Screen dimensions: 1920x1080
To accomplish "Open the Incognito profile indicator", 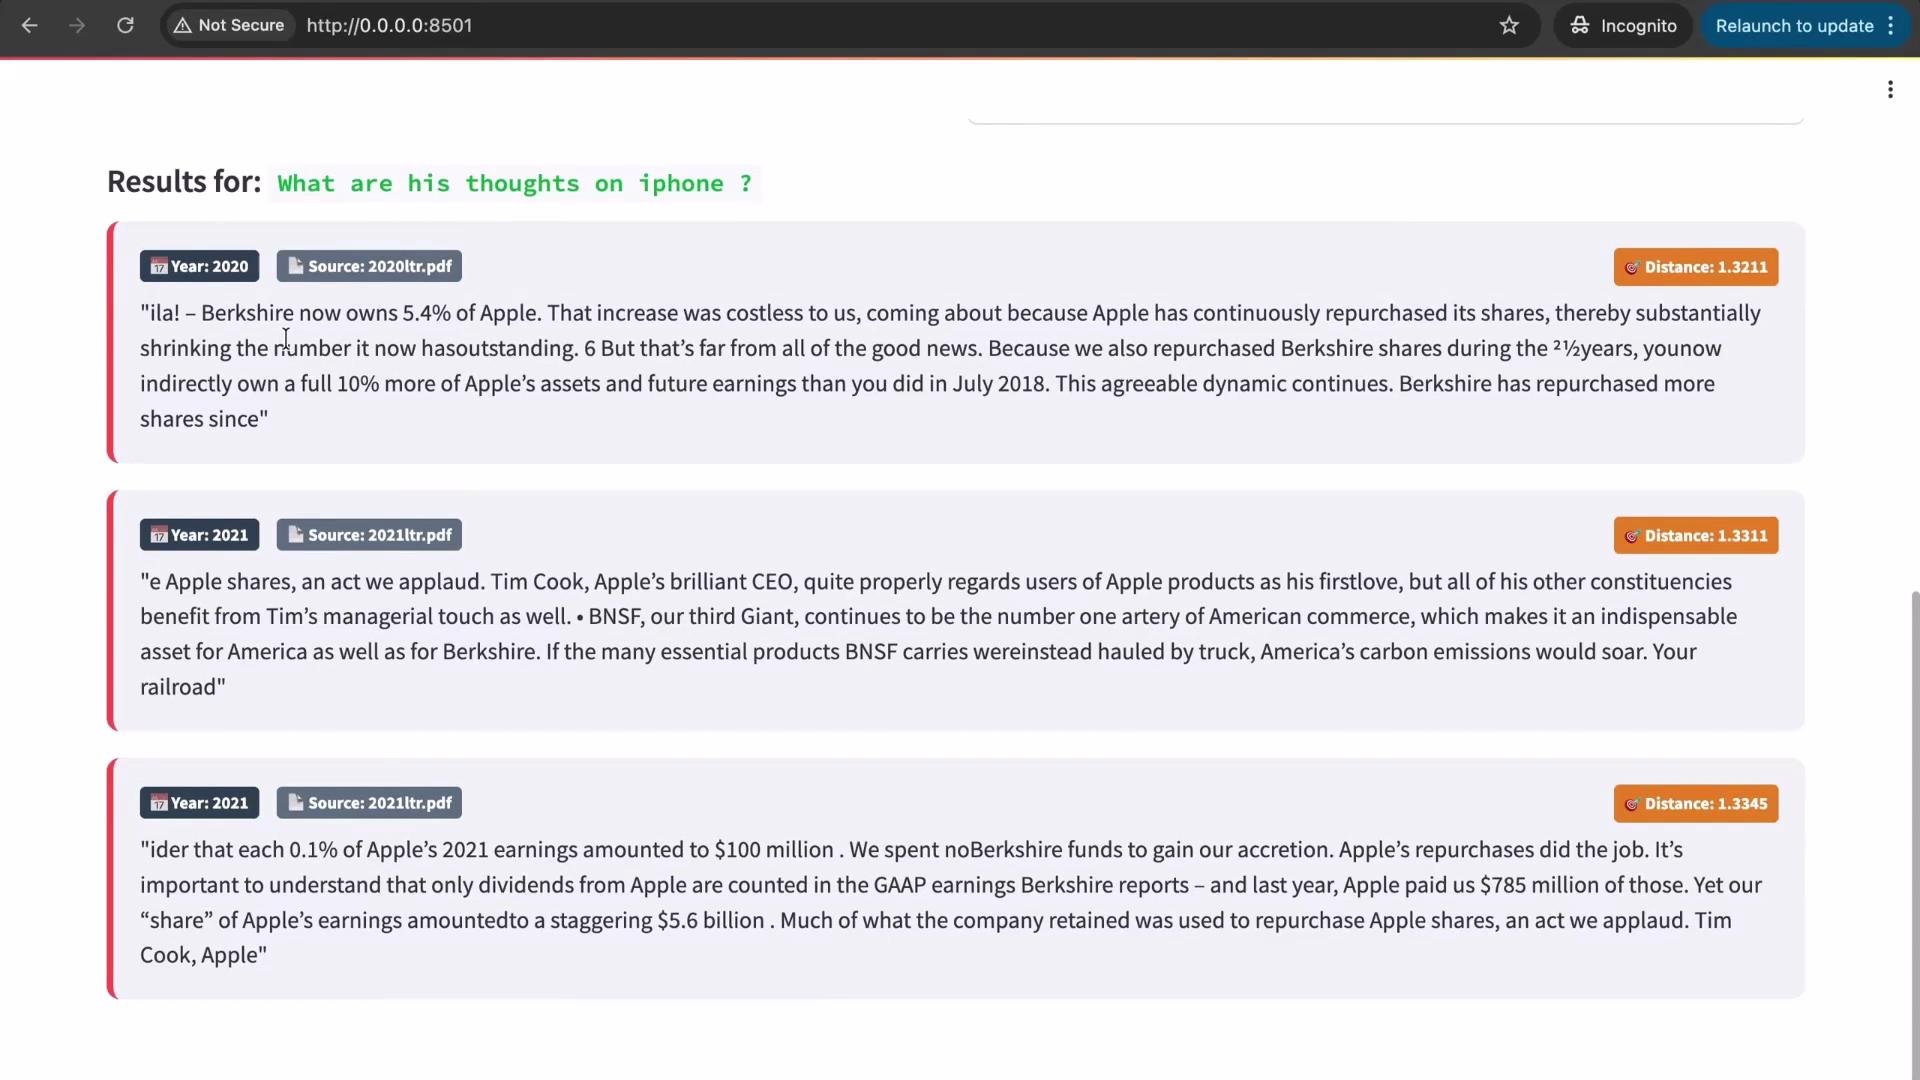I will (x=1623, y=26).
